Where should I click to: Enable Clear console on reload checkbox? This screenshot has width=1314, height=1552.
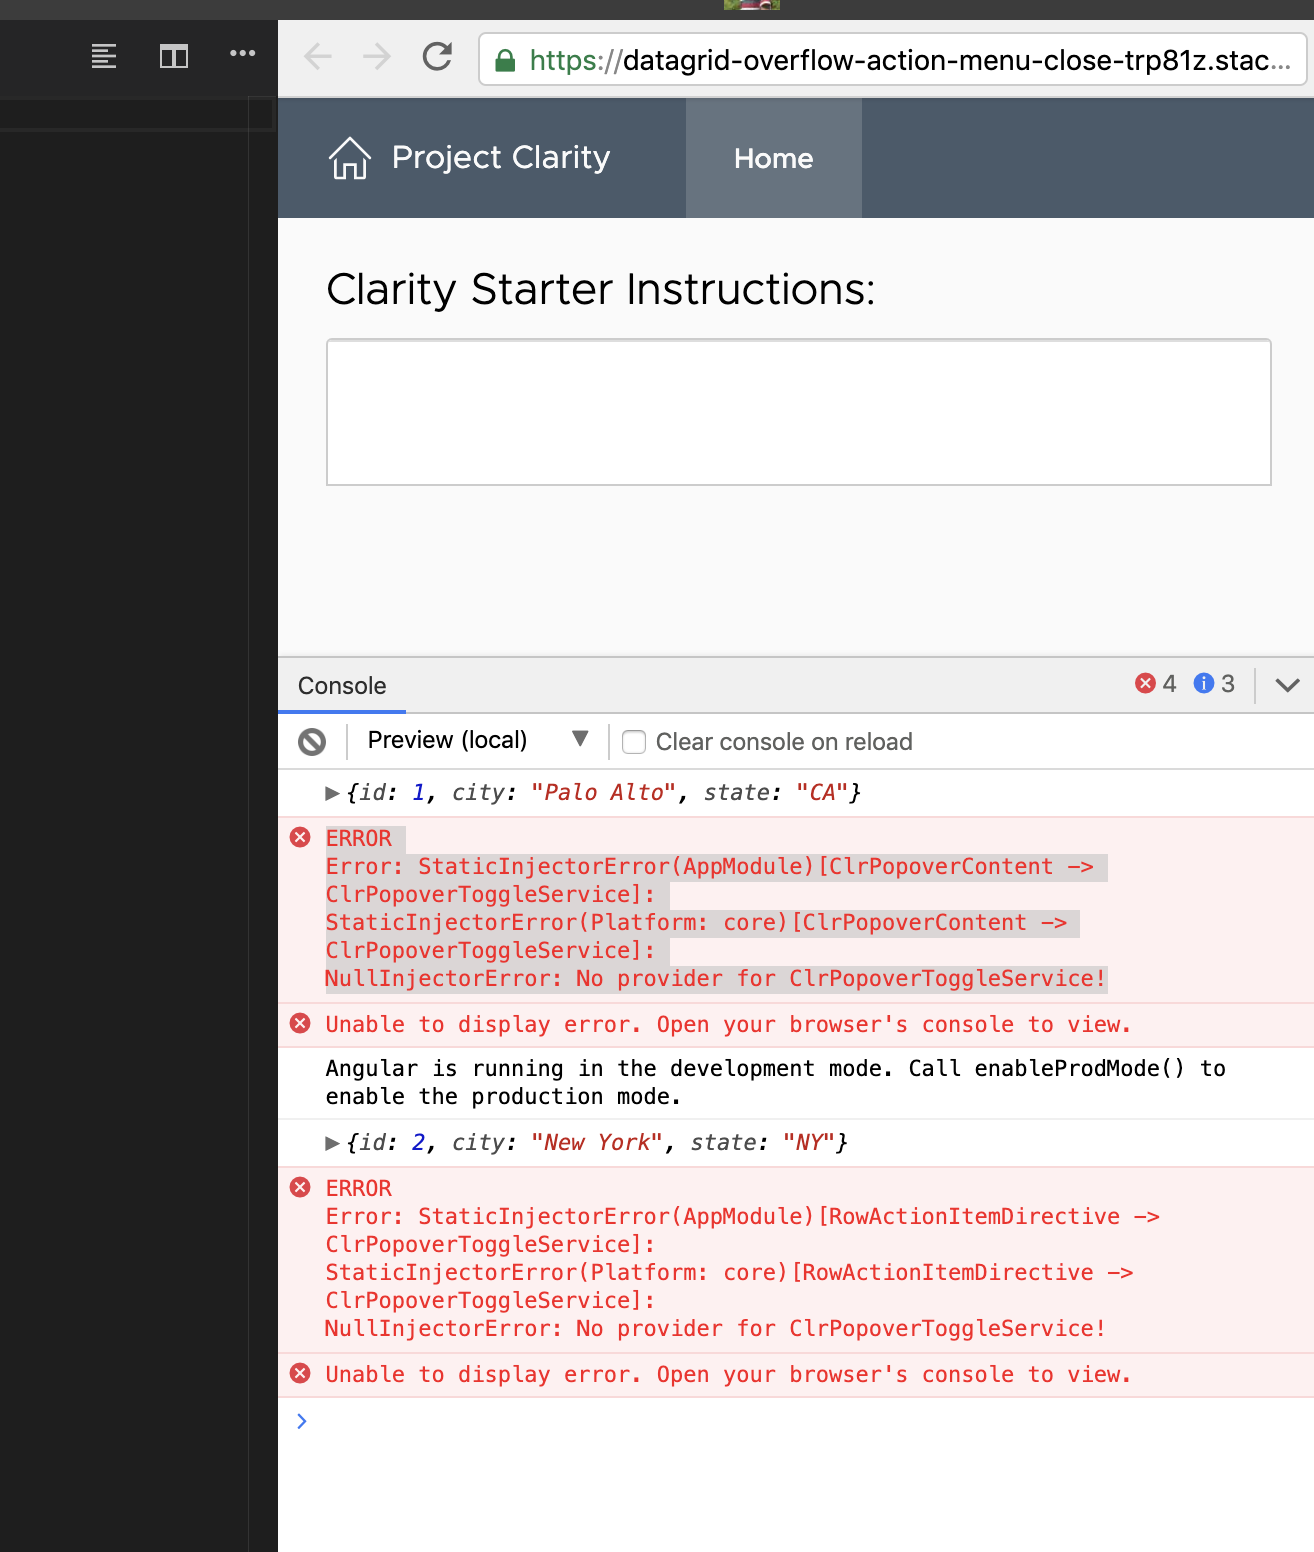pyautogui.click(x=634, y=742)
